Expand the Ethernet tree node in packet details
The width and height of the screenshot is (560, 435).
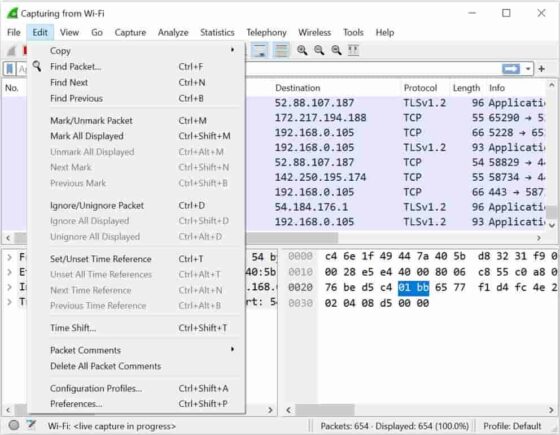(x=9, y=272)
